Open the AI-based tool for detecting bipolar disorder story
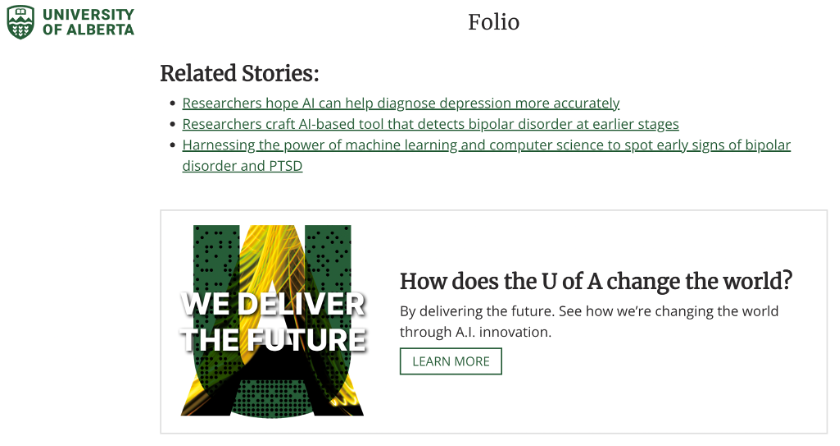This screenshot has height=446, width=840. 430,124
